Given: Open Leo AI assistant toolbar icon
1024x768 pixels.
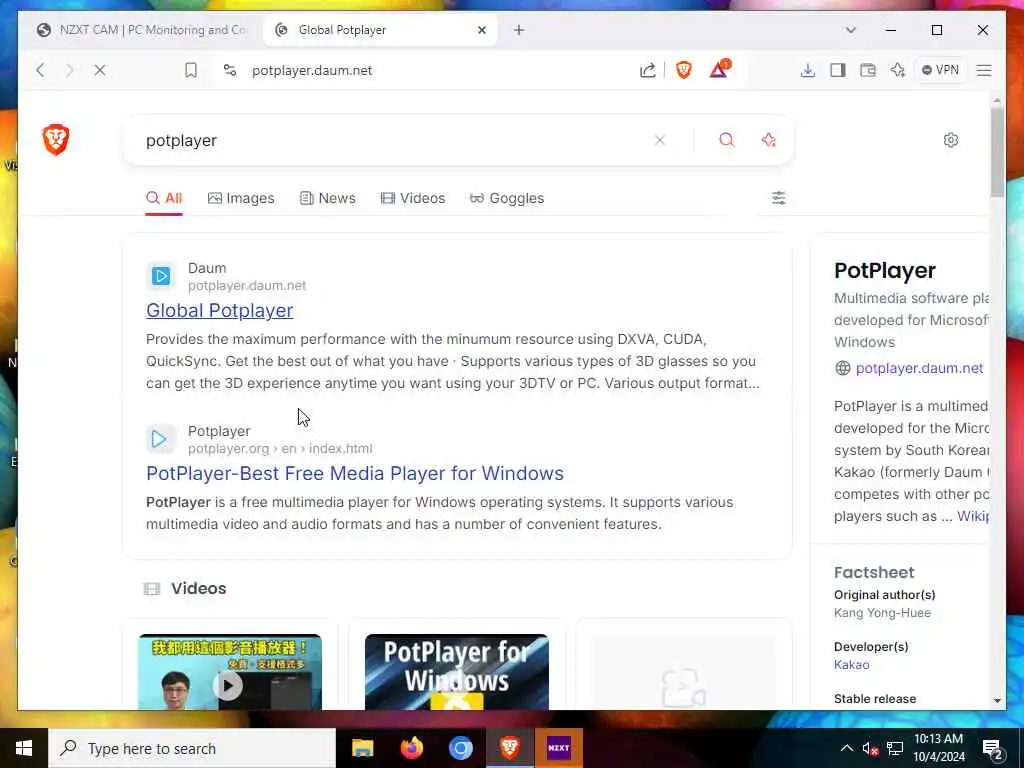Looking at the screenshot, I should (898, 70).
